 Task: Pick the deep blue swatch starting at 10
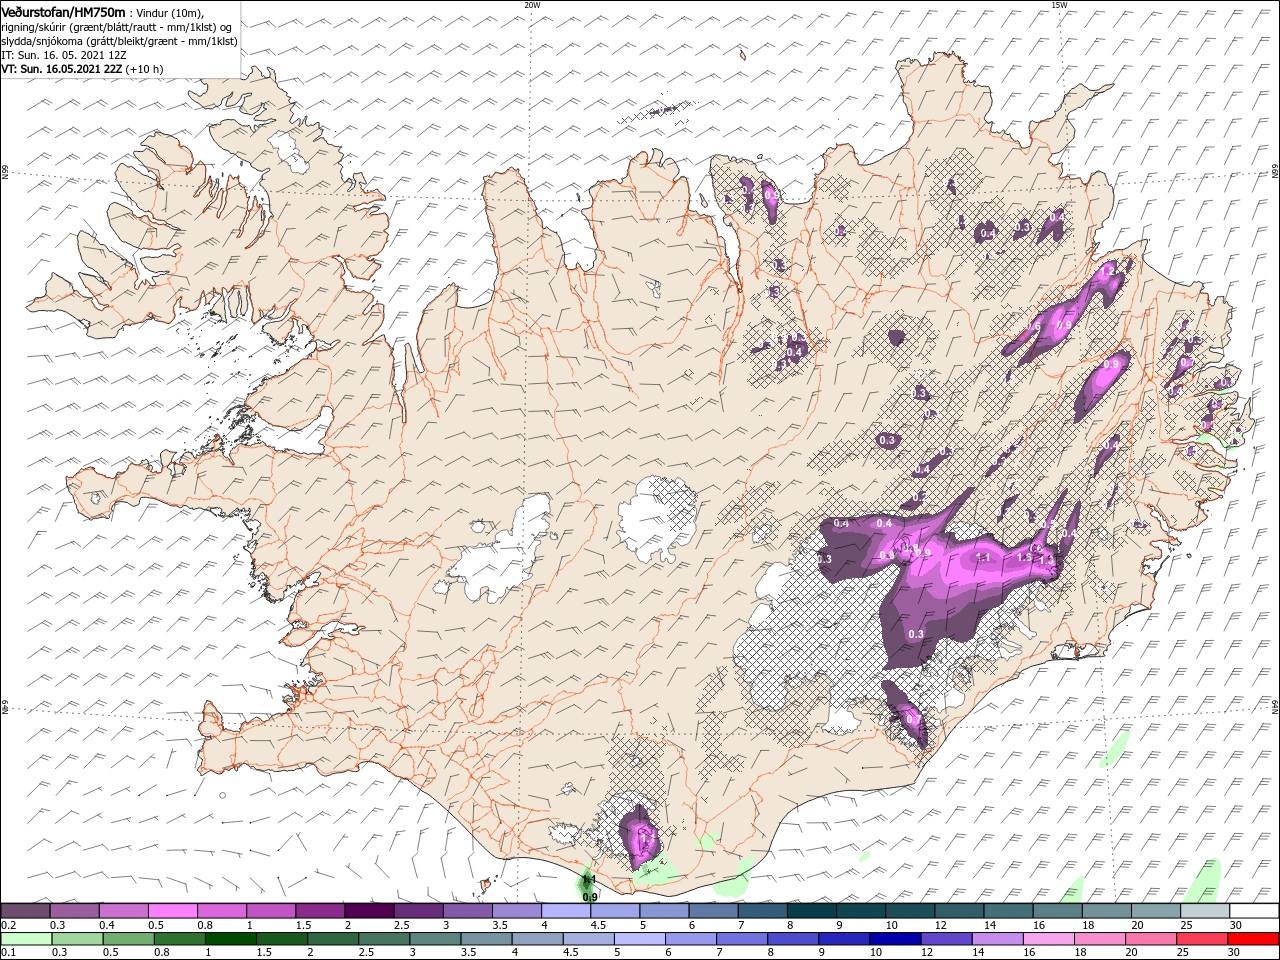[x=894, y=939]
